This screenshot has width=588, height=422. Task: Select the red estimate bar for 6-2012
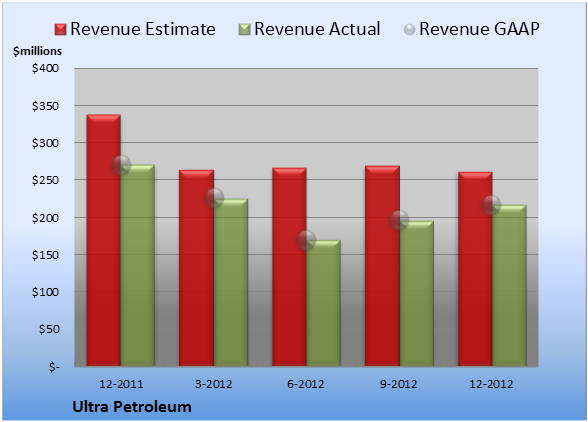click(289, 267)
